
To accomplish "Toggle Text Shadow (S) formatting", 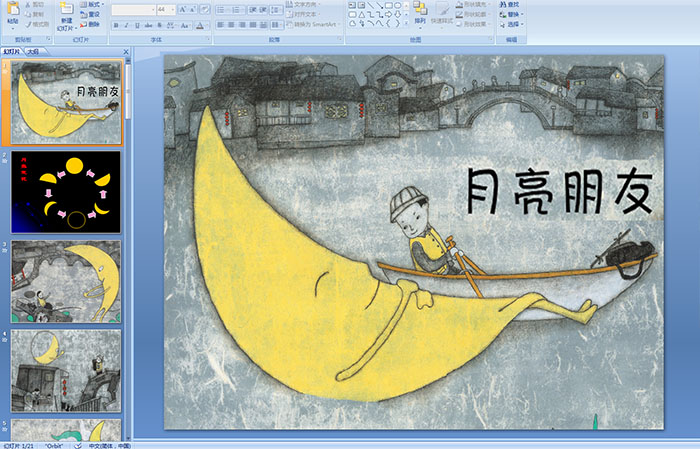I will (x=159, y=25).
